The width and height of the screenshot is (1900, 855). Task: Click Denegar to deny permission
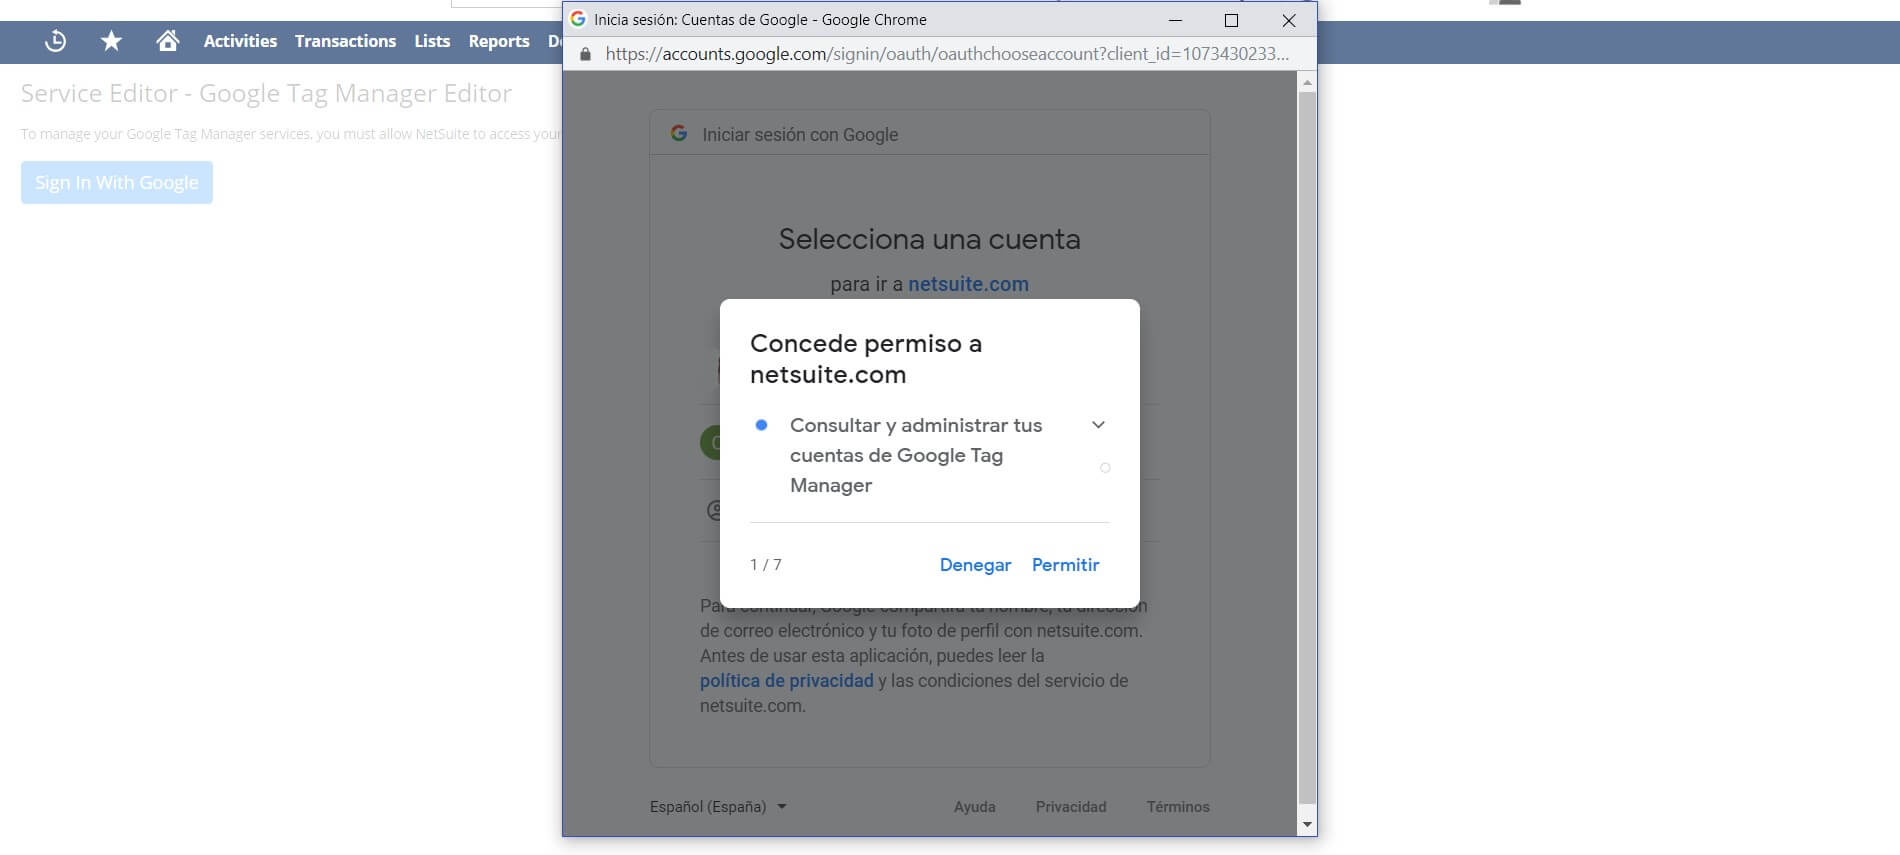(975, 565)
